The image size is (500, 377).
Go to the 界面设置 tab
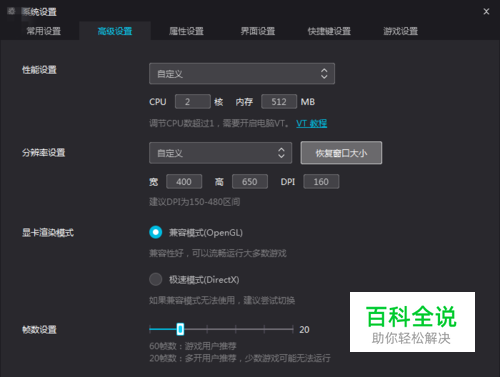(x=258, y=31)
